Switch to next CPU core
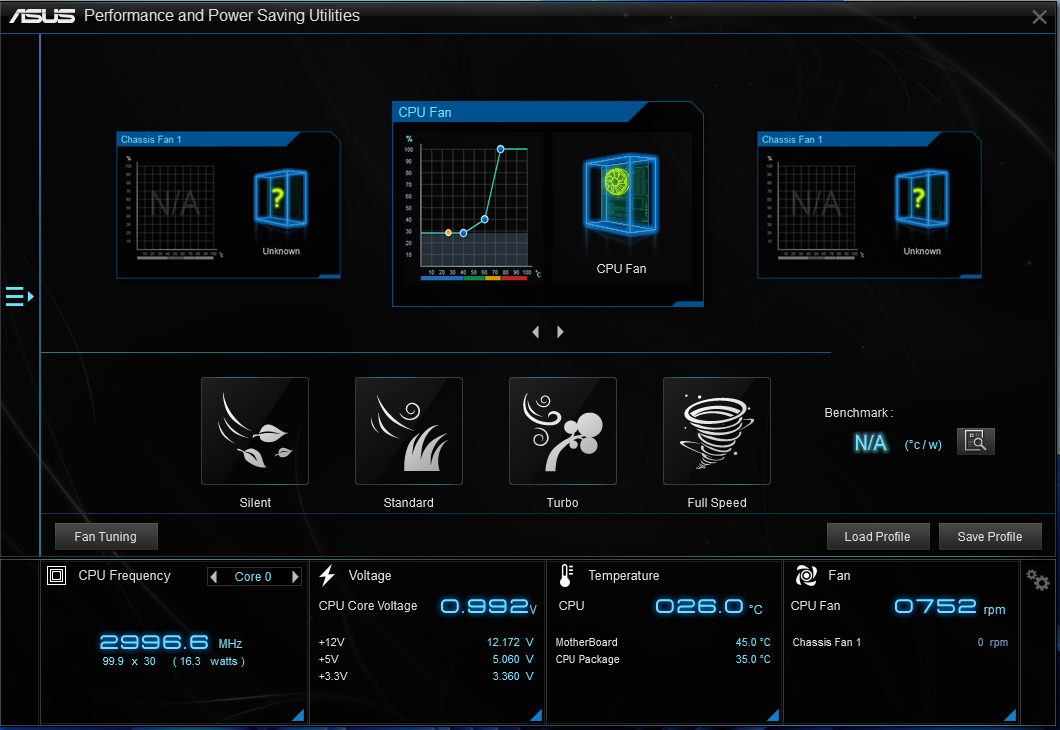Viewport: 1060px width, 730px height. point(295,577)
